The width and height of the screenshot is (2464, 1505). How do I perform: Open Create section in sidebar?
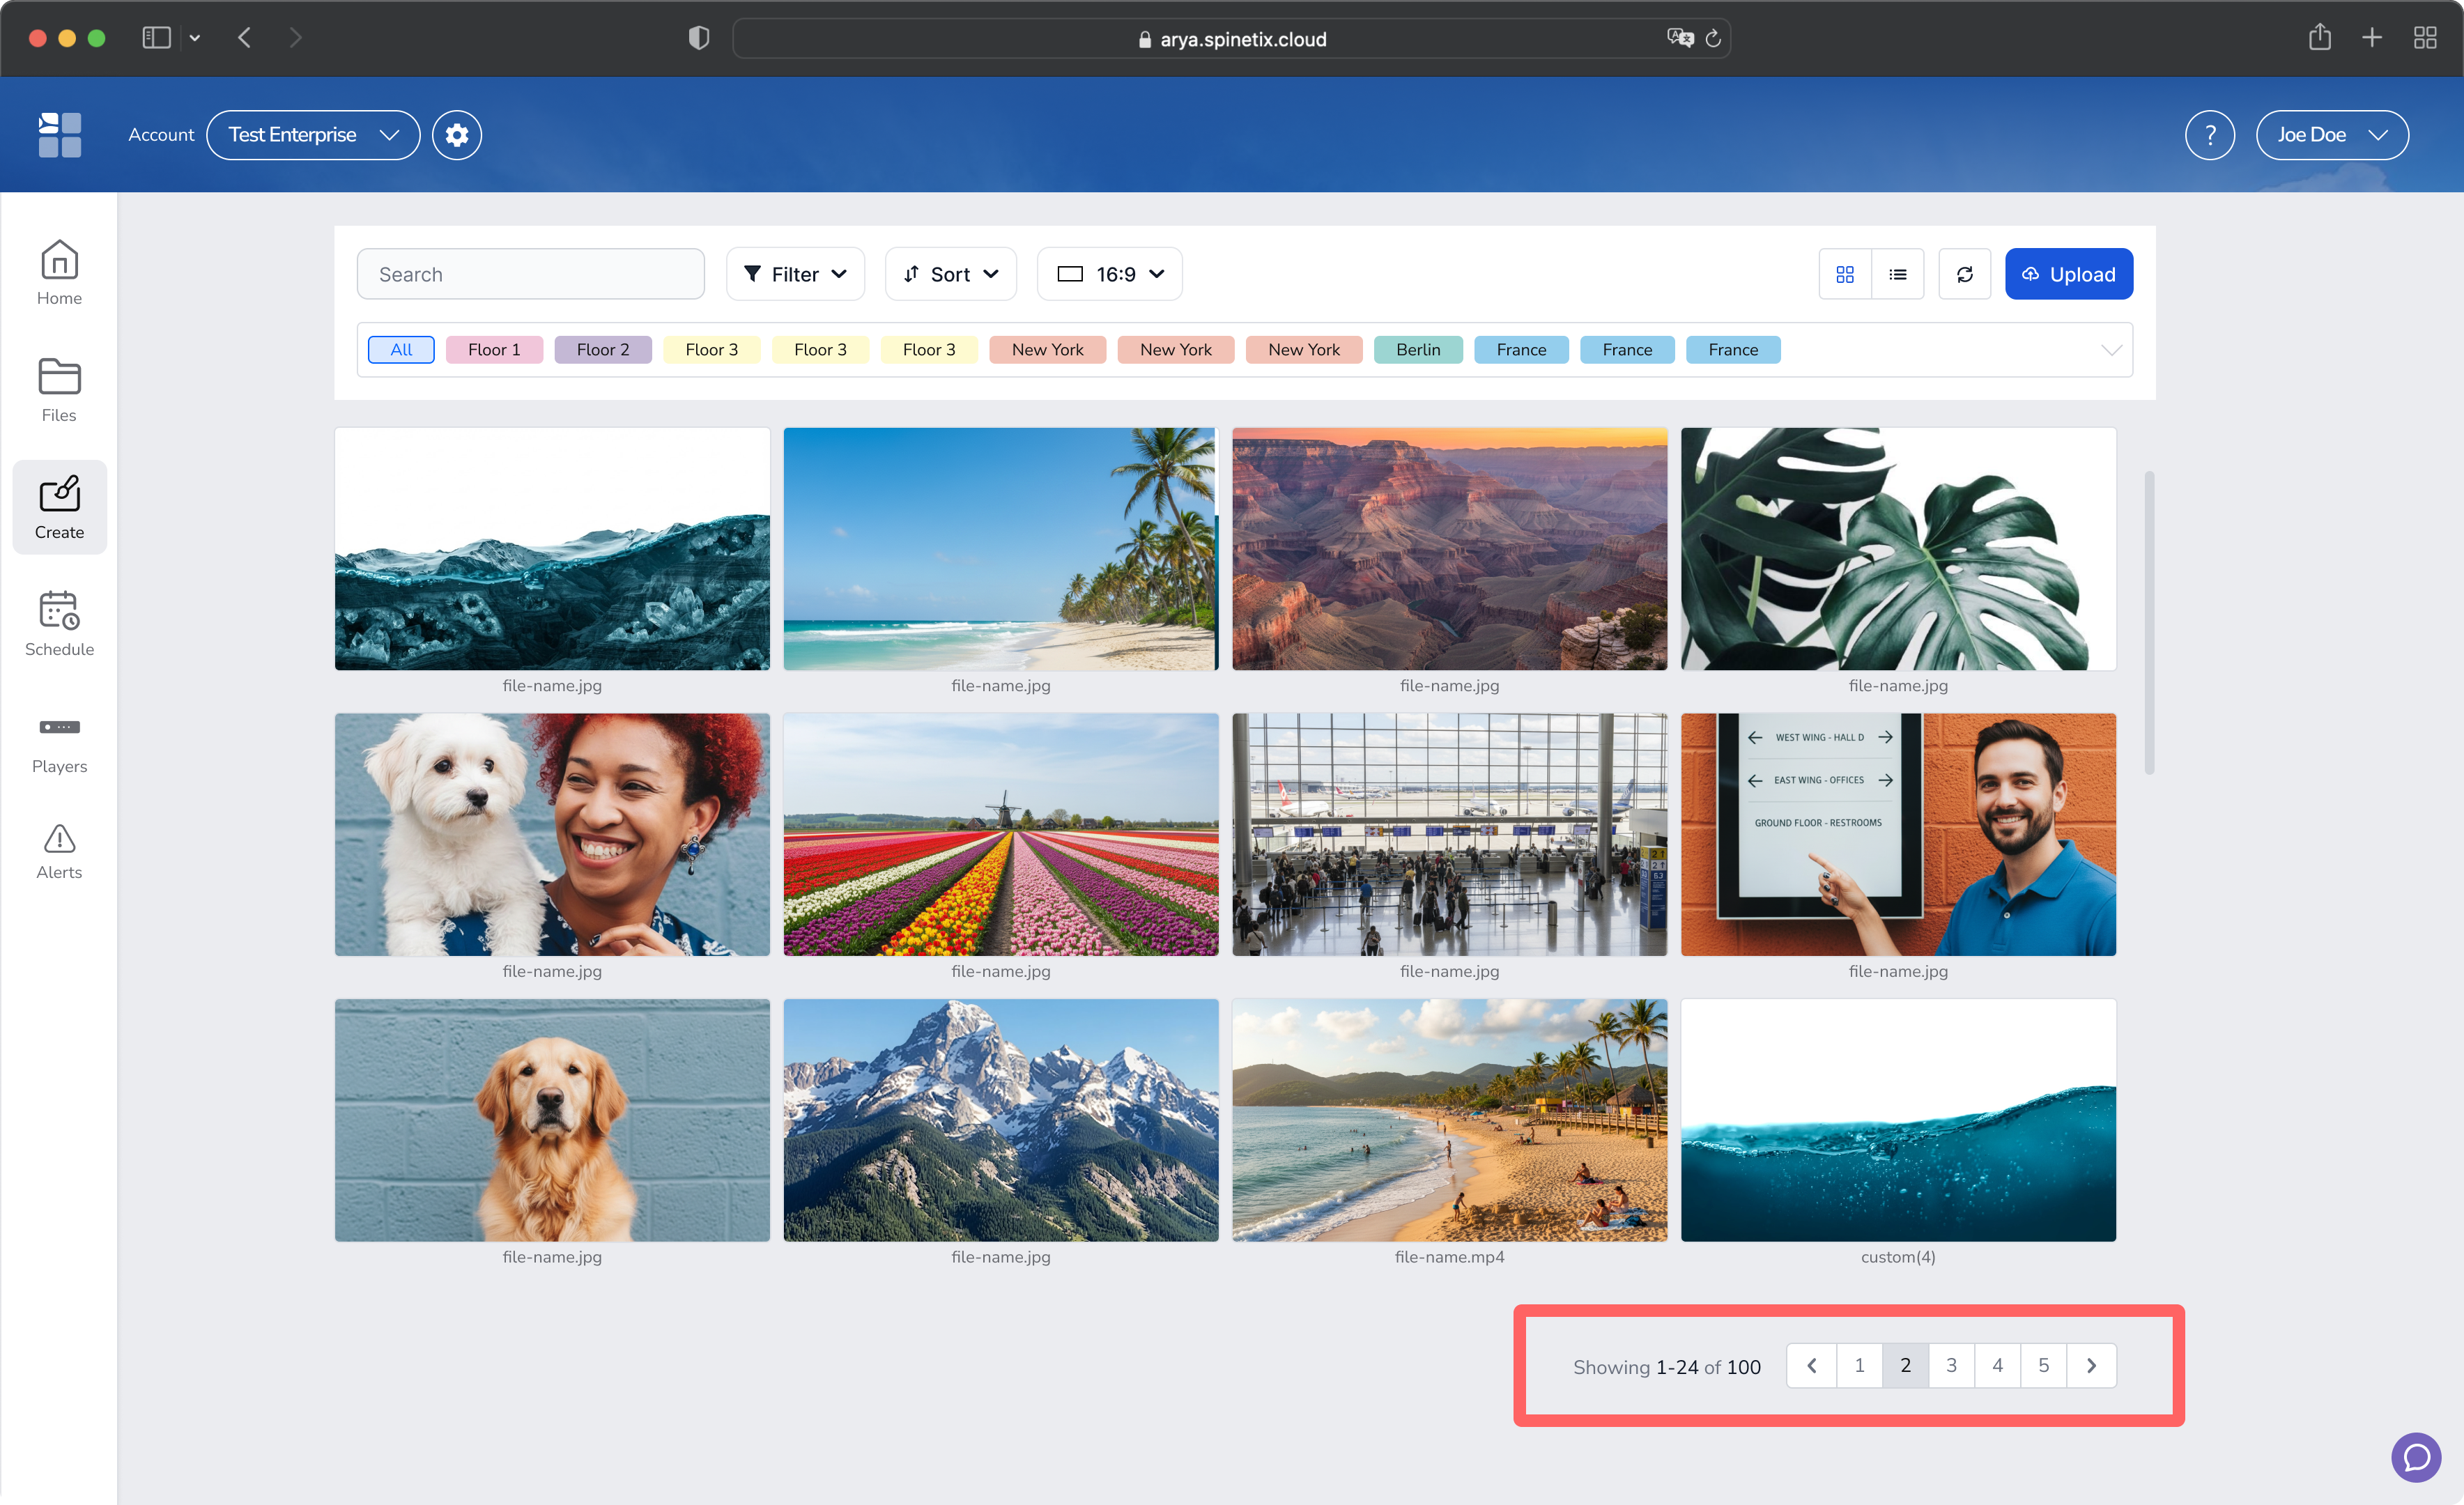click(x=59, y=507)
